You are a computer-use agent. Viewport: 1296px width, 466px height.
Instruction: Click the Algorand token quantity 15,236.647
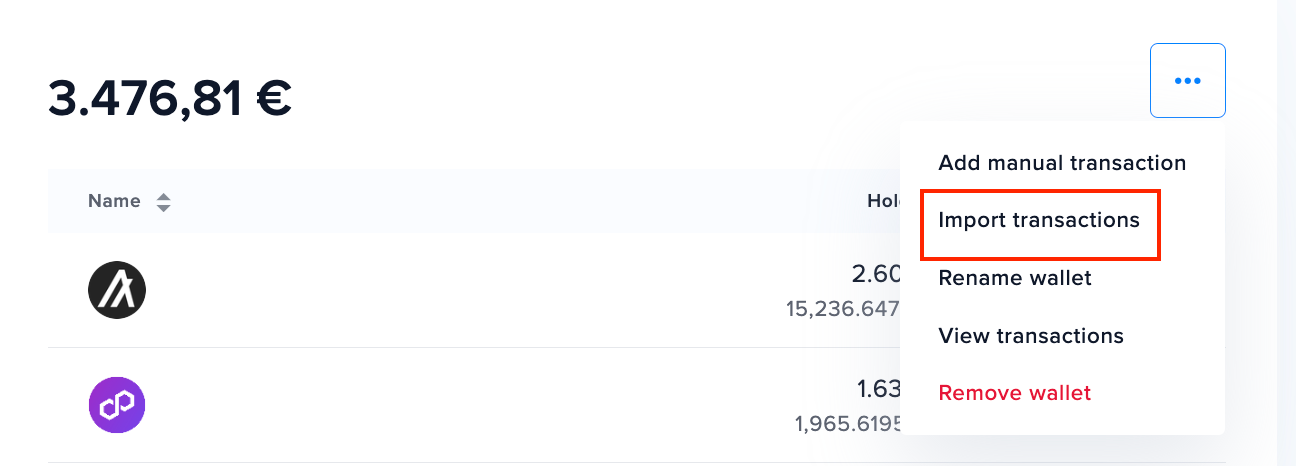(844, 309)
